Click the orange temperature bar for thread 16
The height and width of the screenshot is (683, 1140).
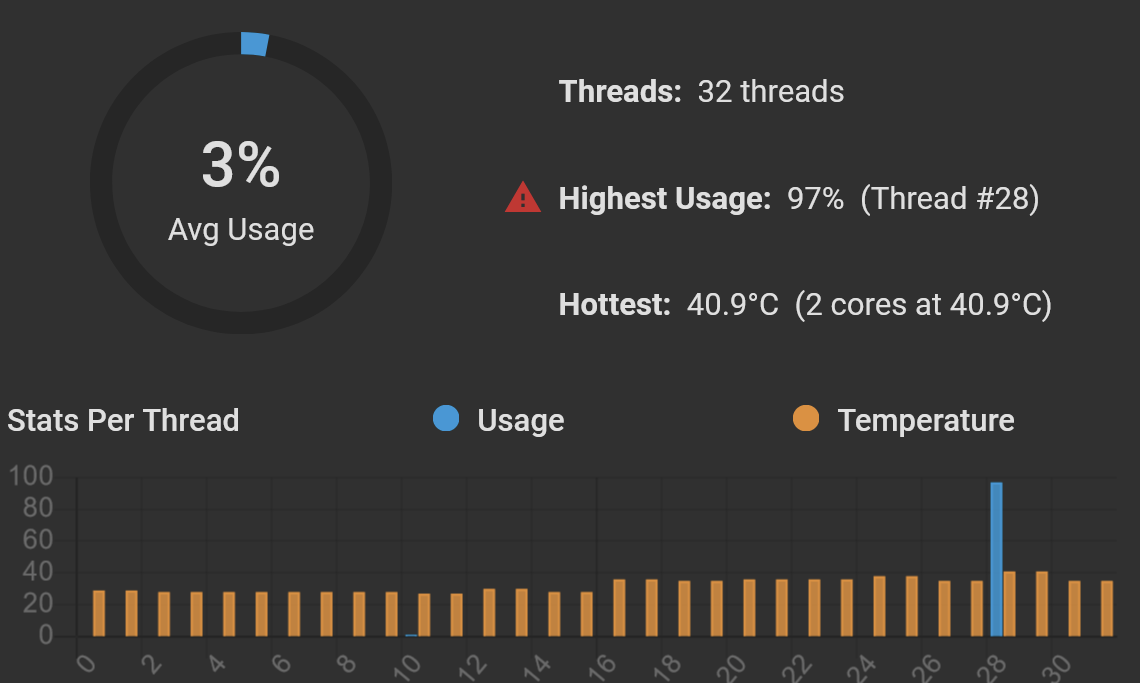click(619, 608)
